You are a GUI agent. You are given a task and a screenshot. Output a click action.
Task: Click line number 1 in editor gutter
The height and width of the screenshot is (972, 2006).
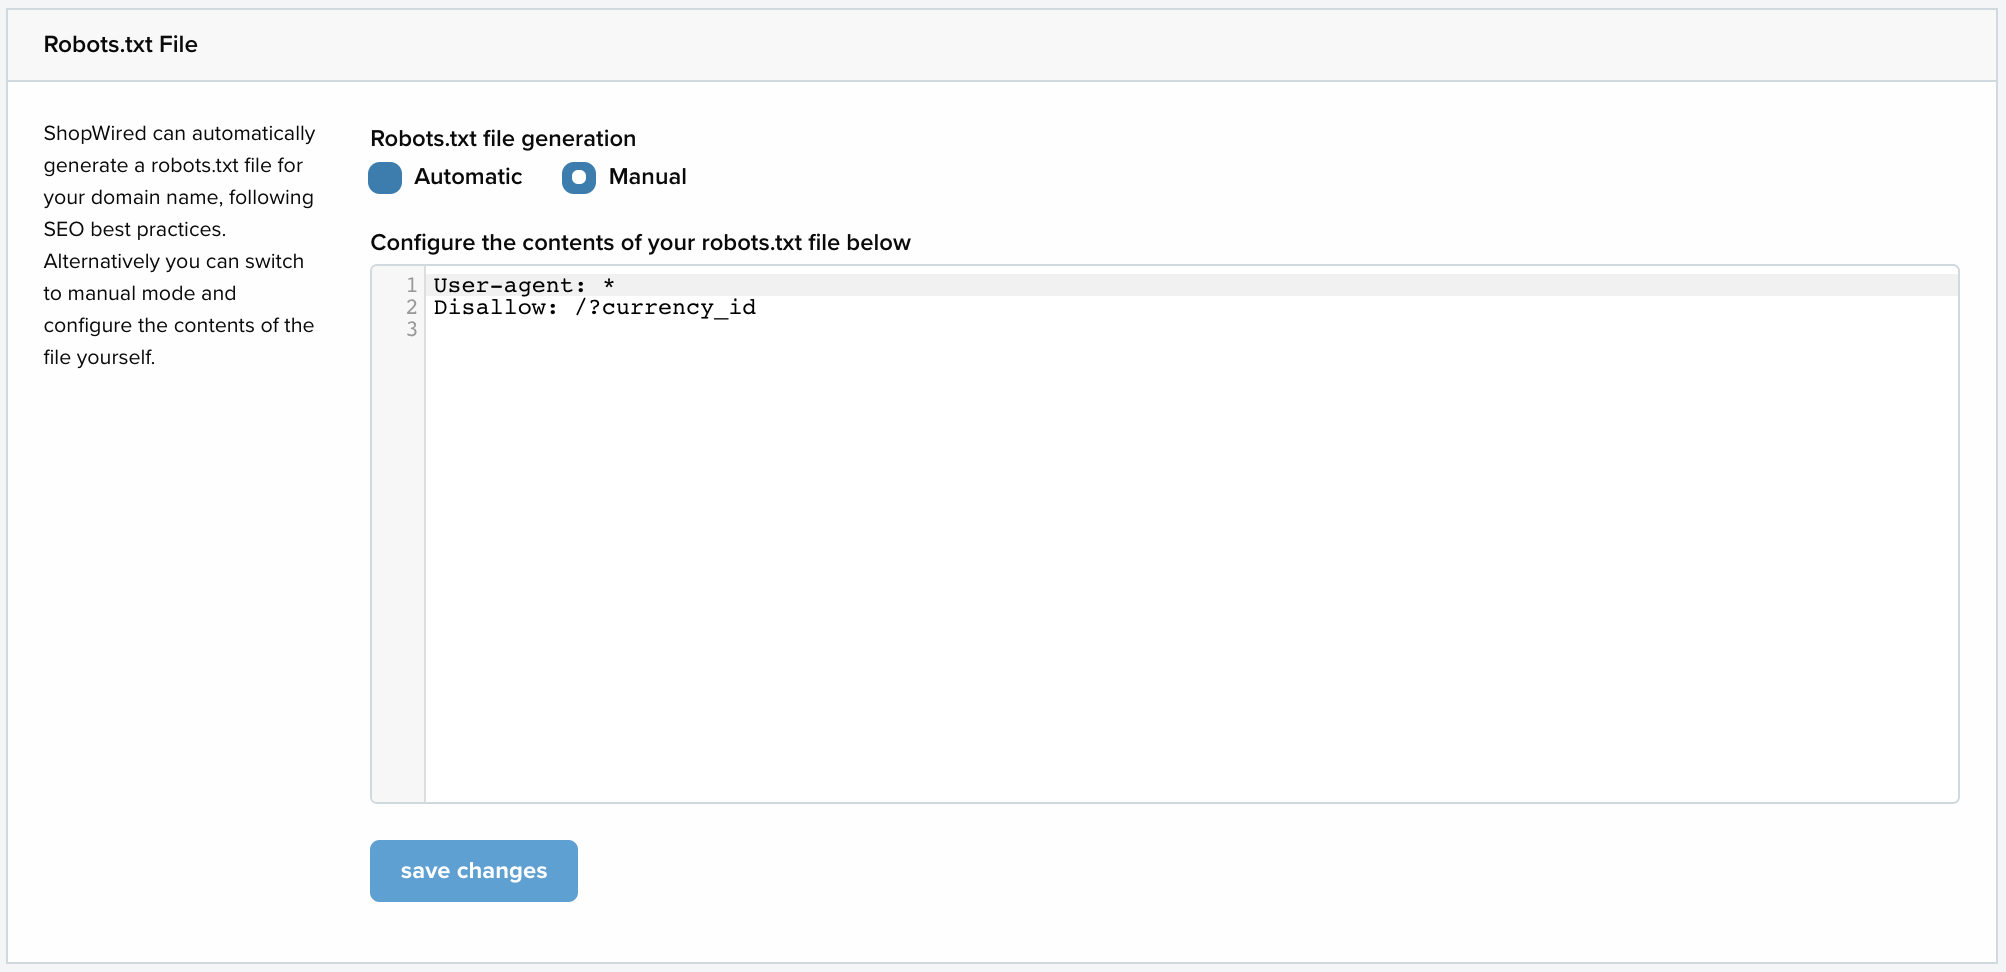[411, 286]
